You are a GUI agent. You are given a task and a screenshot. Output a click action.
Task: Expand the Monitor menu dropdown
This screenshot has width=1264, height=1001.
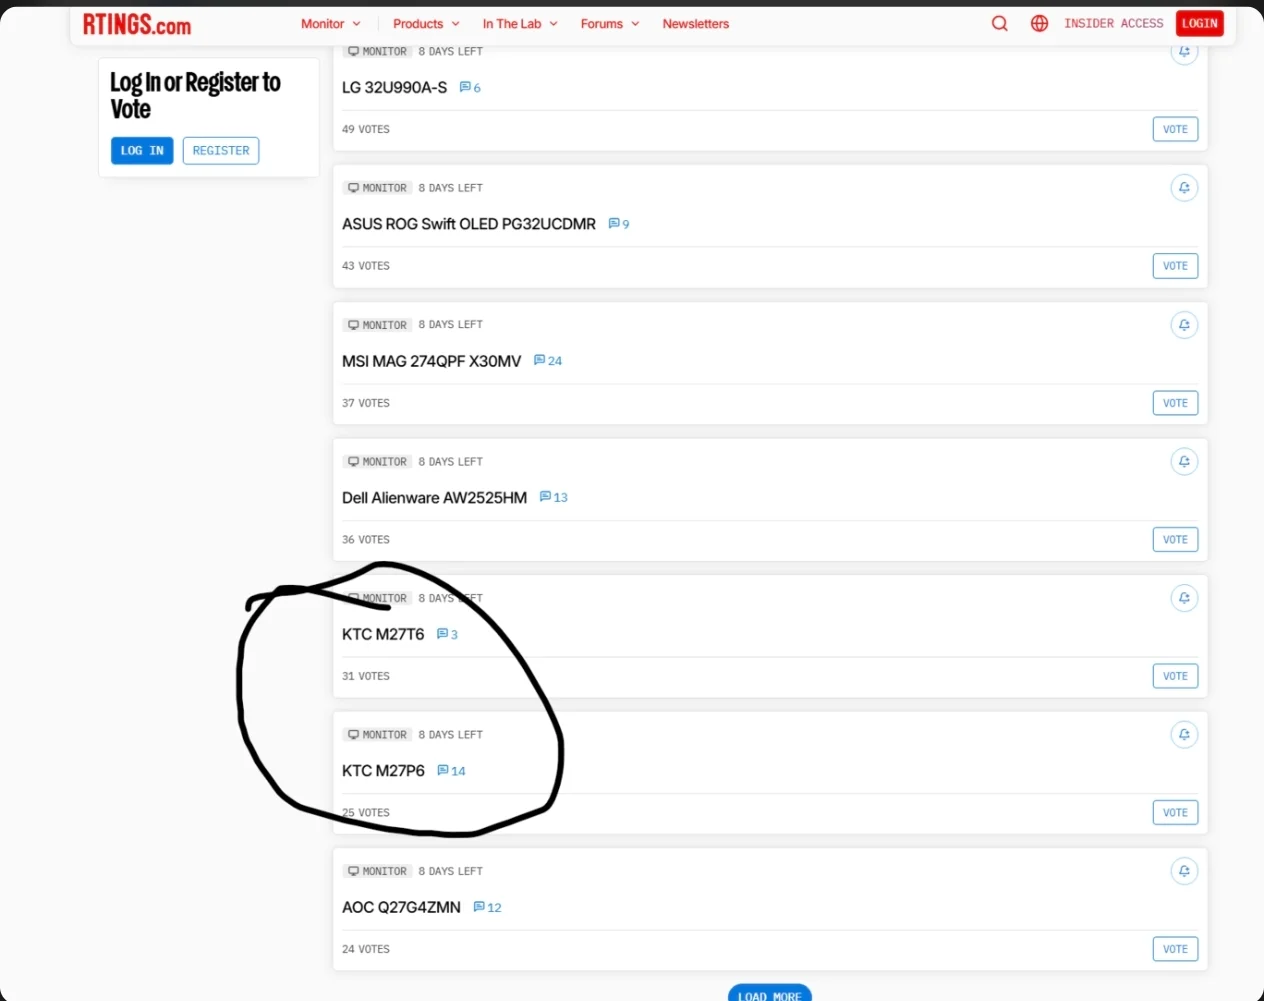331,24
